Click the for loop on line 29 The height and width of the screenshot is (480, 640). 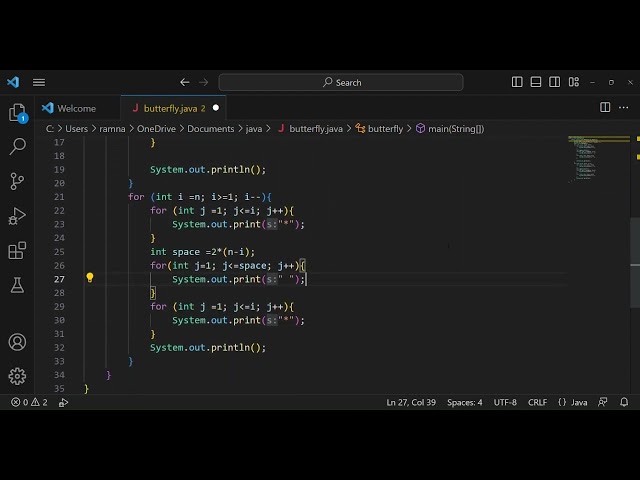coord(222,307)
